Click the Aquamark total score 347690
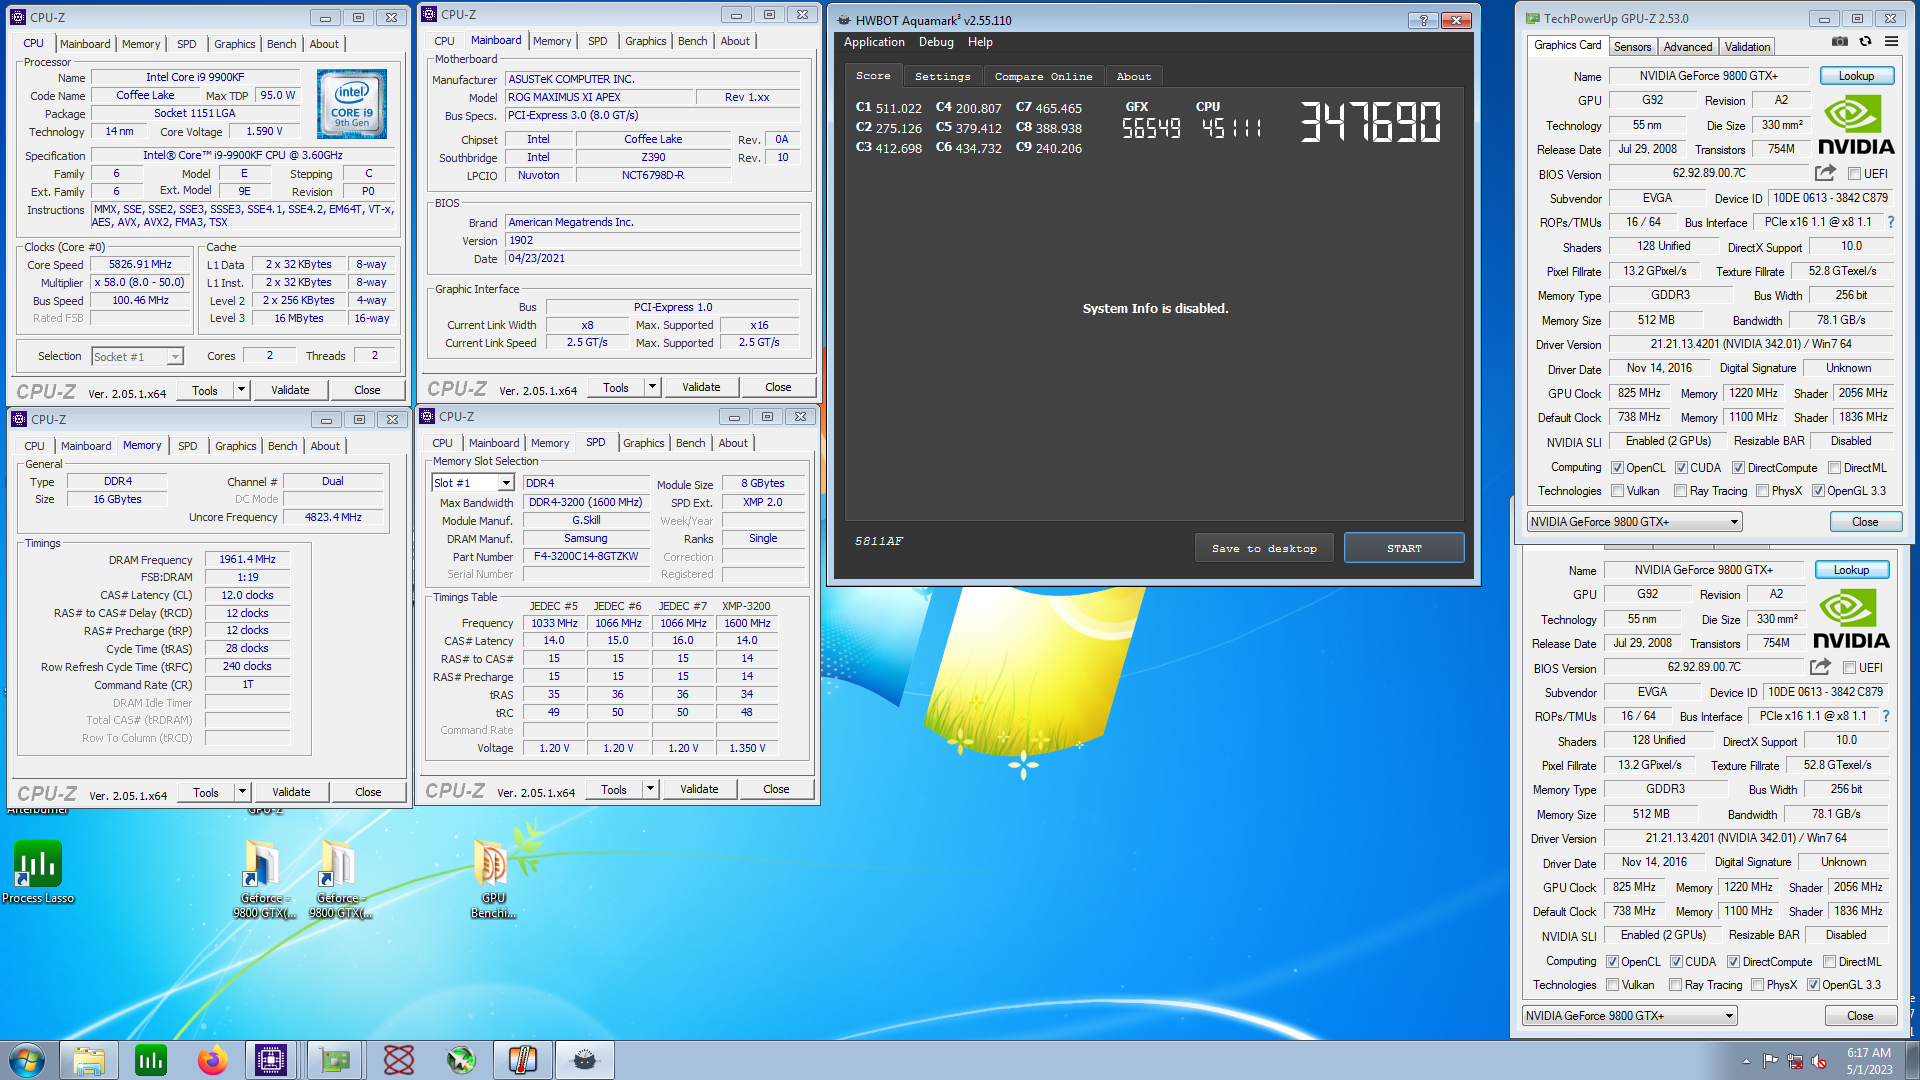Image resolution: width=1920 pixels, height=1080 pixels. (1370, 122)
